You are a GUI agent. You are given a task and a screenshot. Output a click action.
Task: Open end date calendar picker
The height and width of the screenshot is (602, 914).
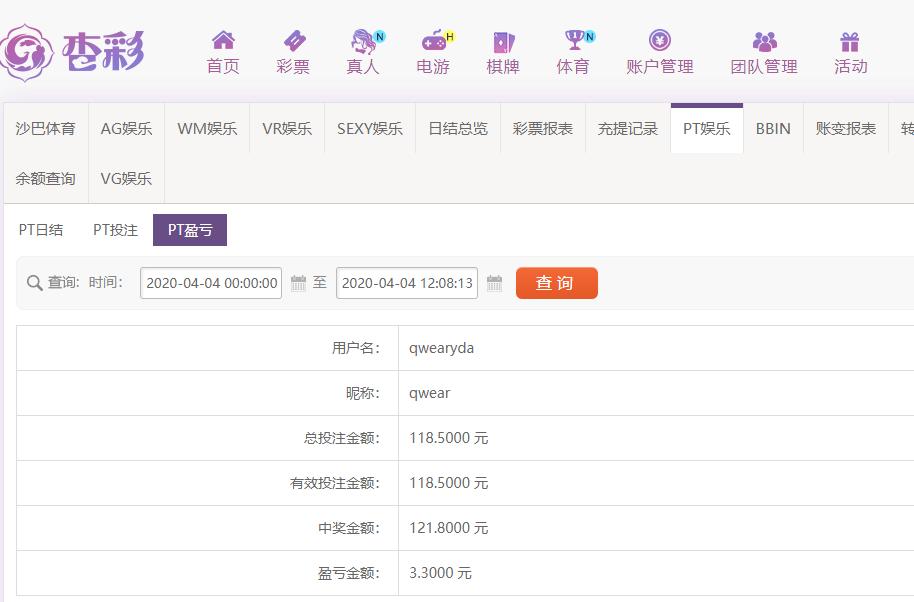tap(494, 283)
